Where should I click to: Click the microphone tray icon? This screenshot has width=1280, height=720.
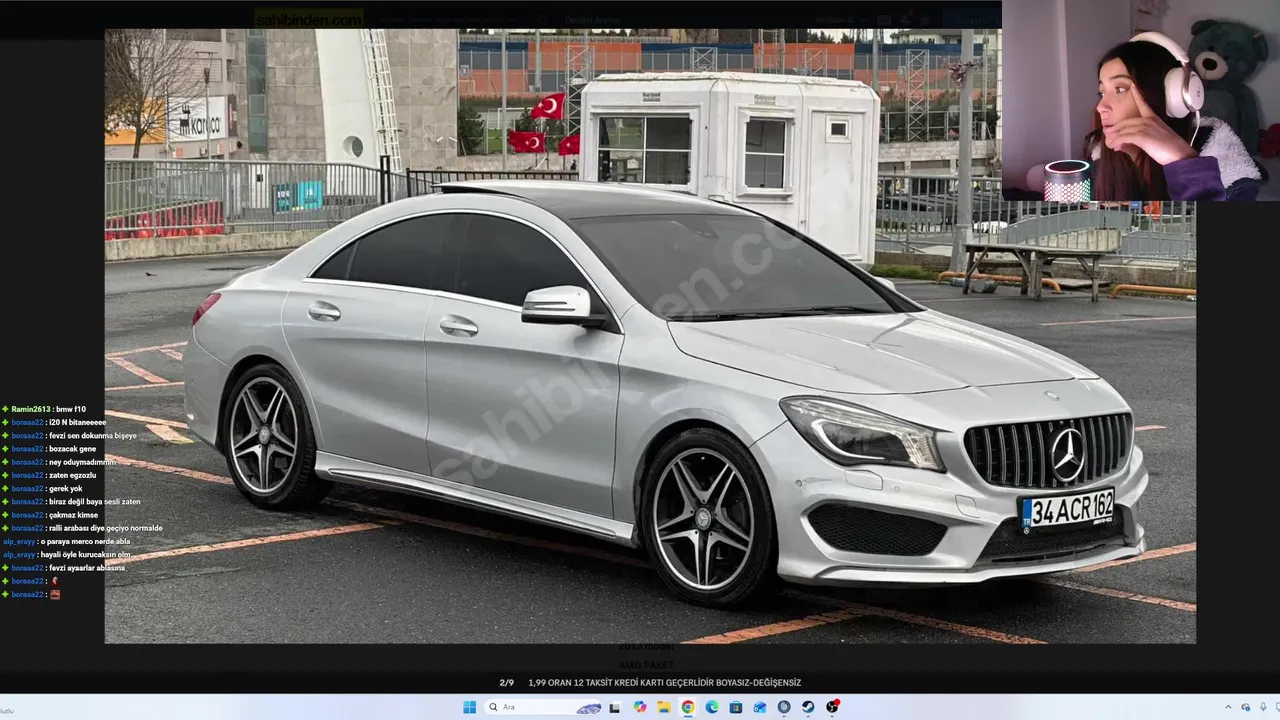coord(1263,707)
